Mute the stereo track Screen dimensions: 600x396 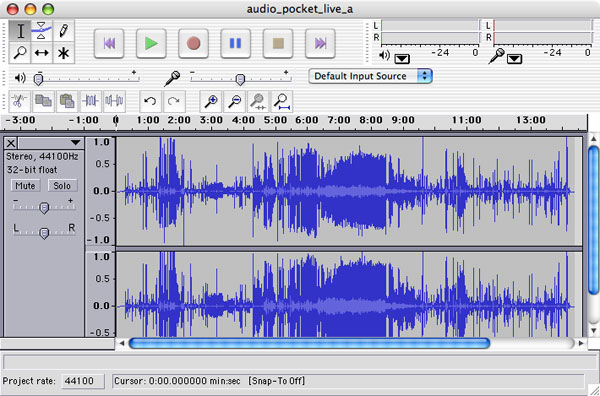pyautogui.click(x=25, y=186)
